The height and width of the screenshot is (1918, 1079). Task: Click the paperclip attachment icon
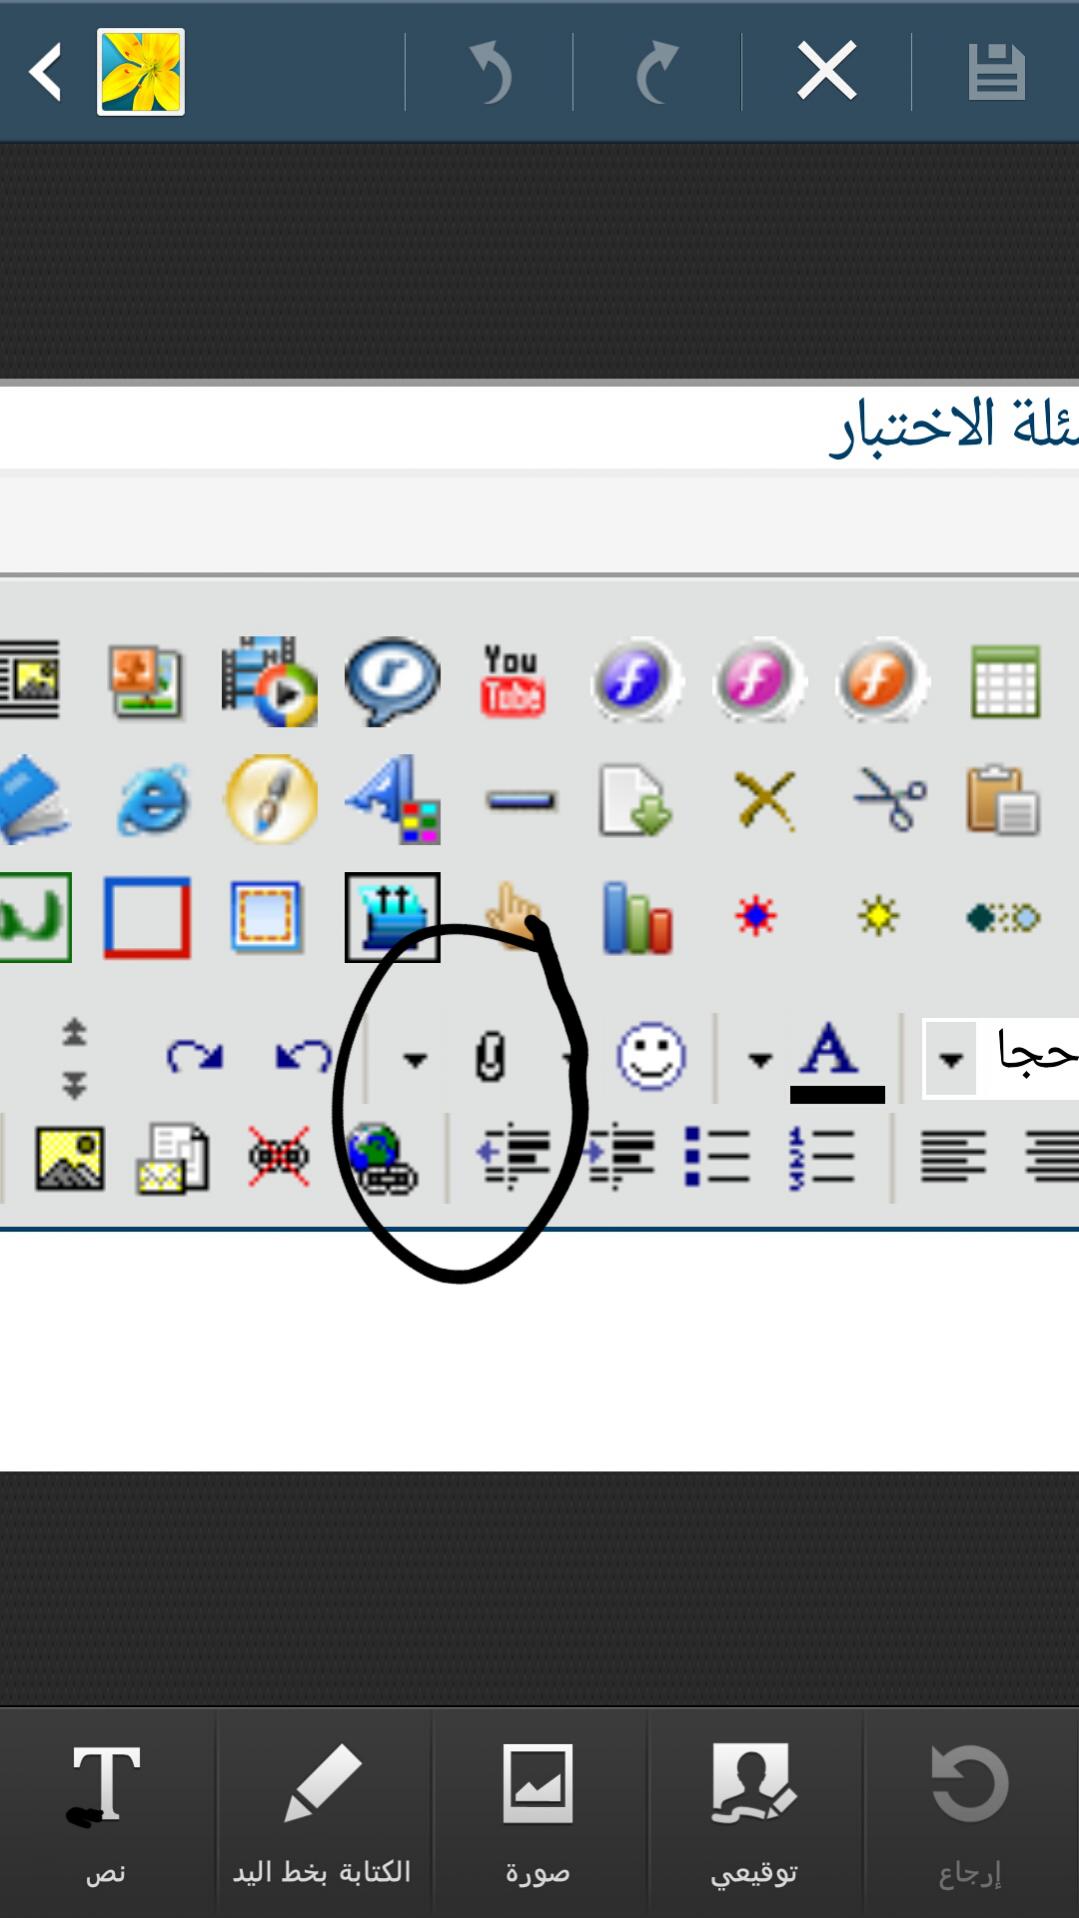489,1057
